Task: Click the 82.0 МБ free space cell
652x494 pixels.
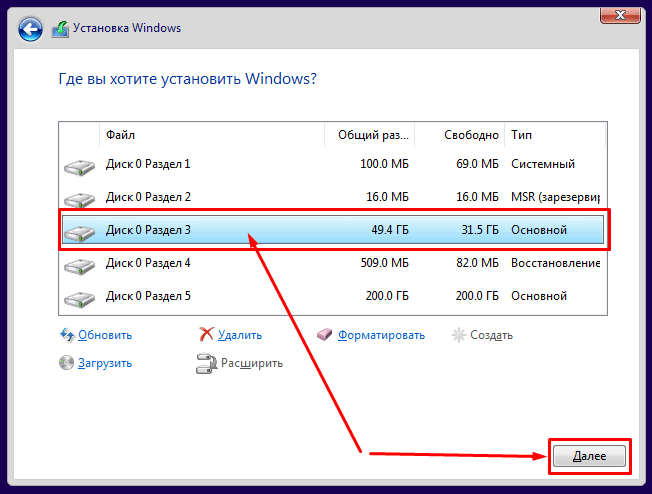Action: (x=477, y=263)
